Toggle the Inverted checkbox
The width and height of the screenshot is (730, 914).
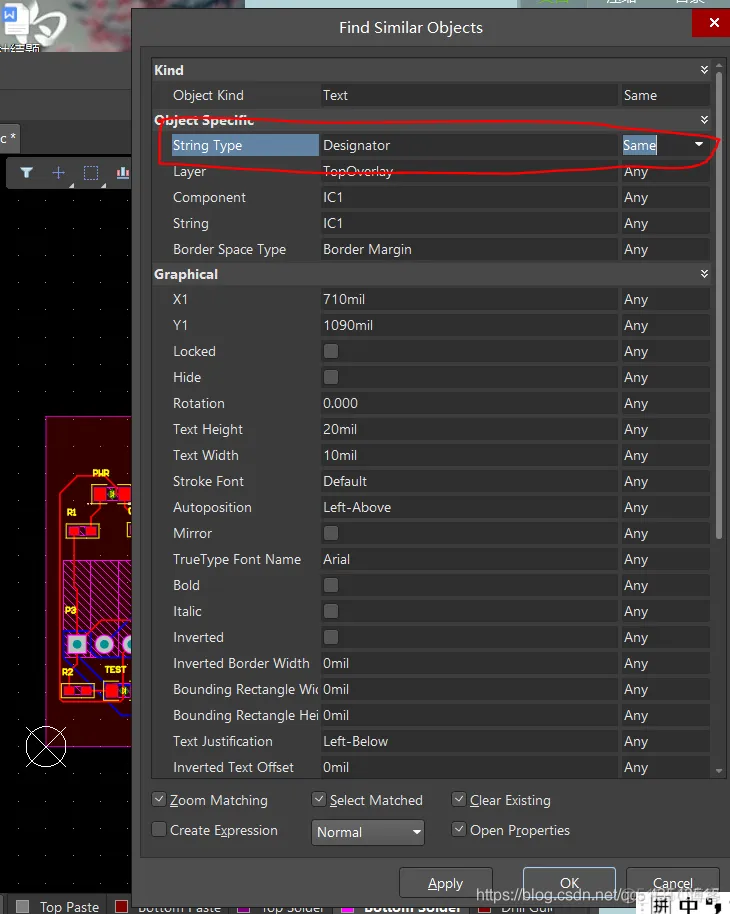(331, 637)
